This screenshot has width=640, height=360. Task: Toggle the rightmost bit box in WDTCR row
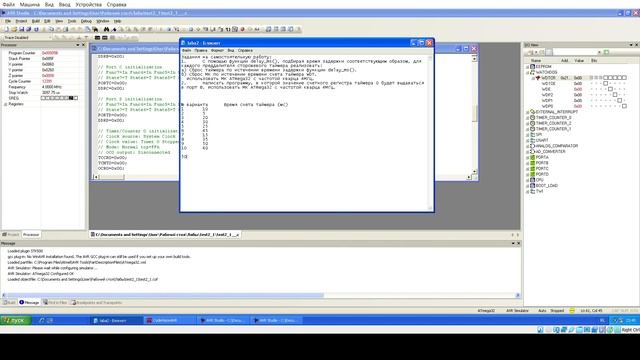(x=624, y=78)
